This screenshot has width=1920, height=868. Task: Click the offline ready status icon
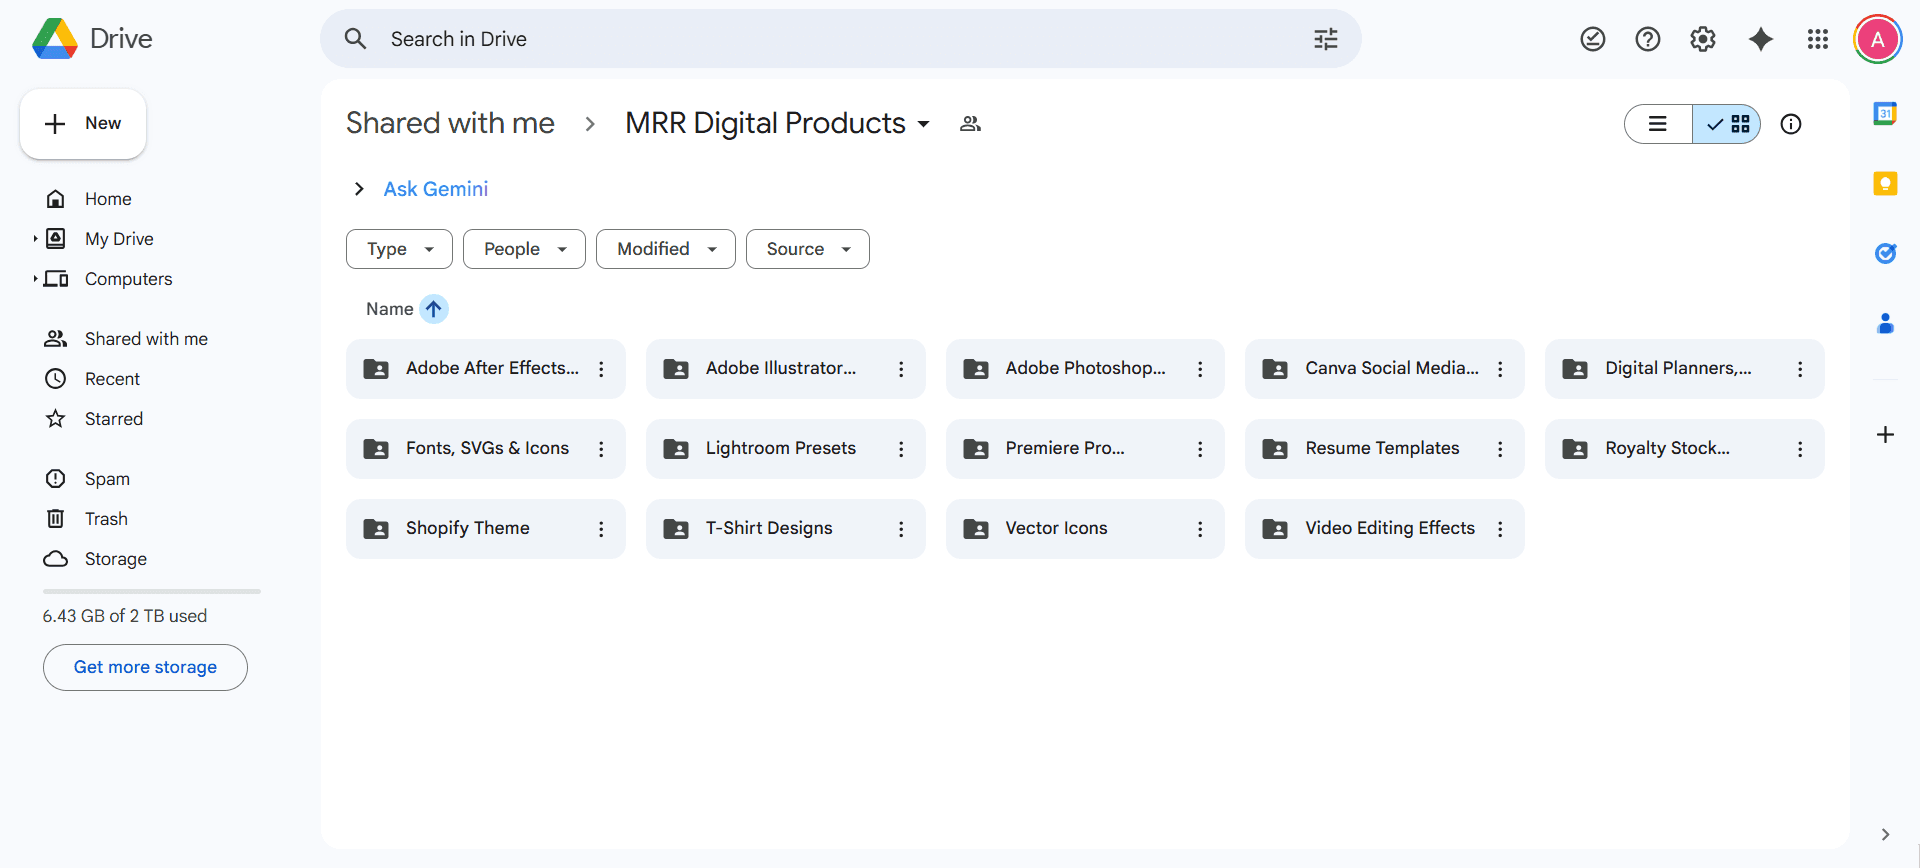(x=1592, y=39)
